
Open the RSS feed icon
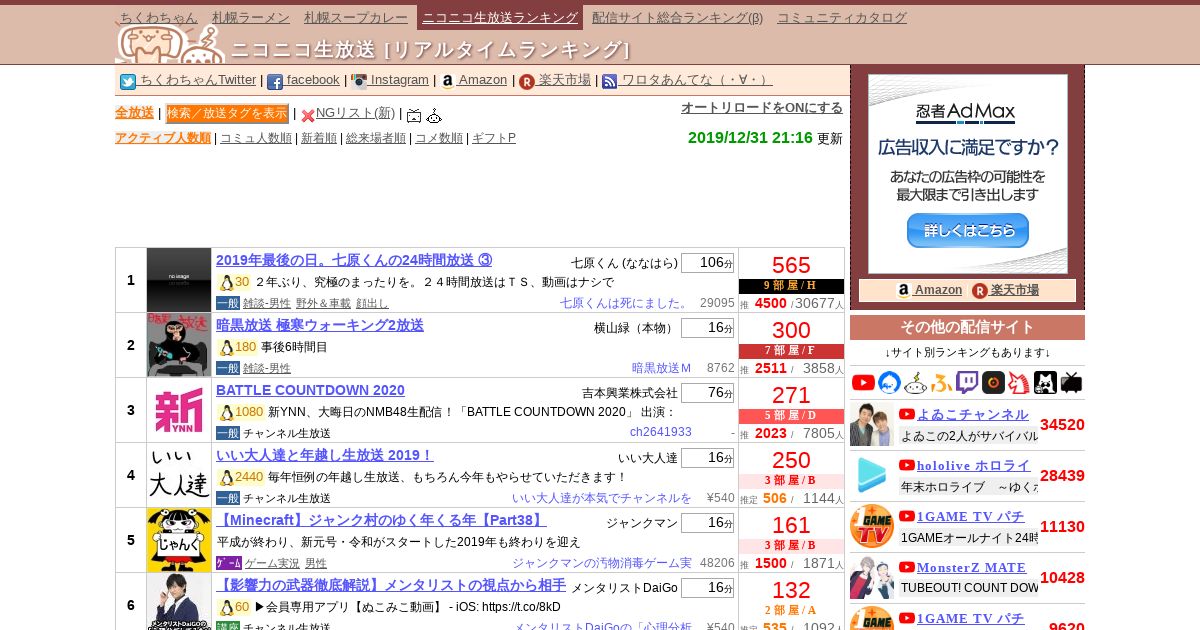[610, 82]
